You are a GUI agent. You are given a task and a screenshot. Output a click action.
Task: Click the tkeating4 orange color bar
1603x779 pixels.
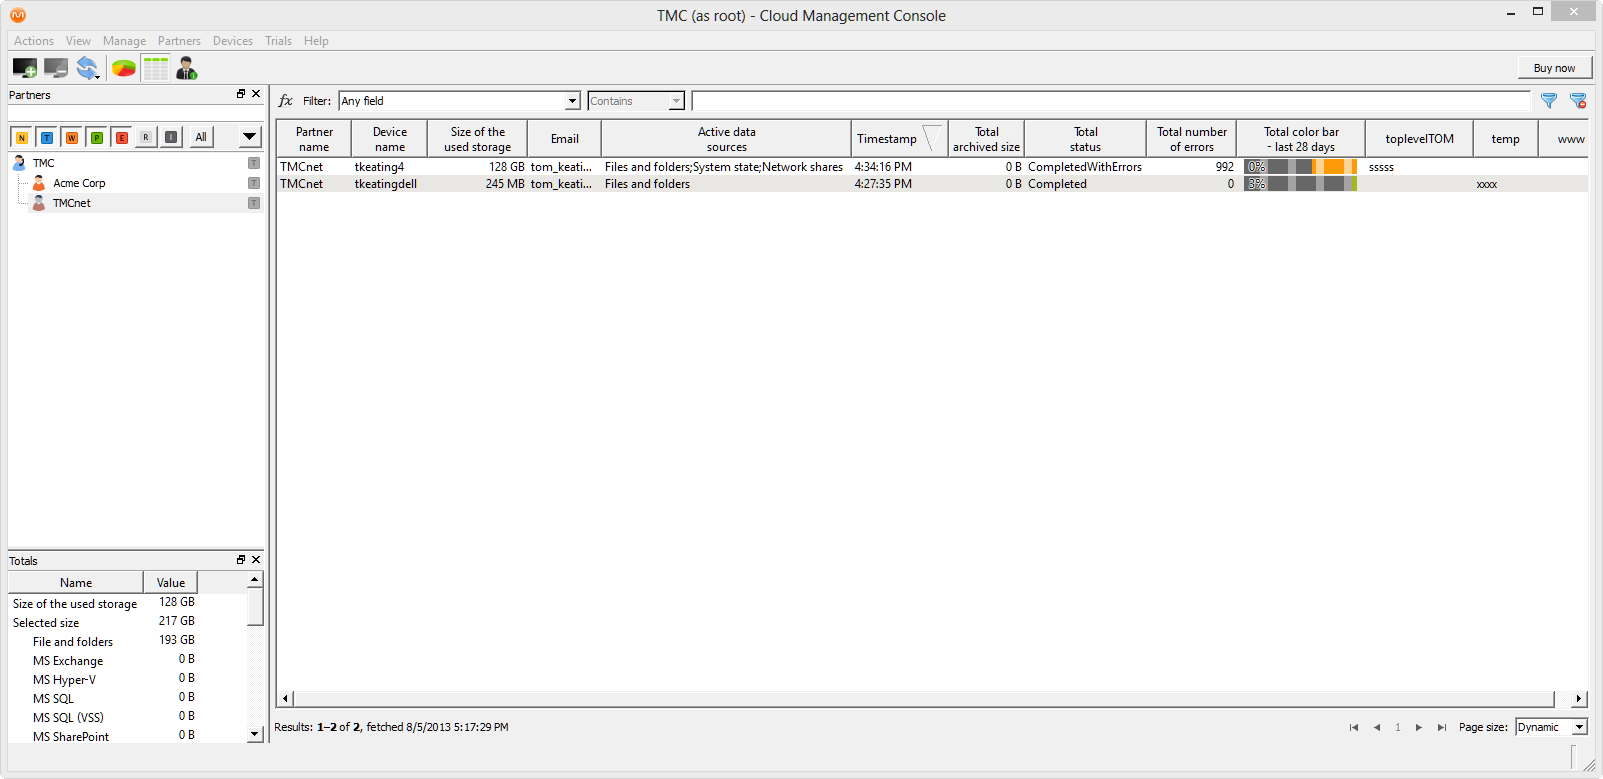coord(1333,167)
